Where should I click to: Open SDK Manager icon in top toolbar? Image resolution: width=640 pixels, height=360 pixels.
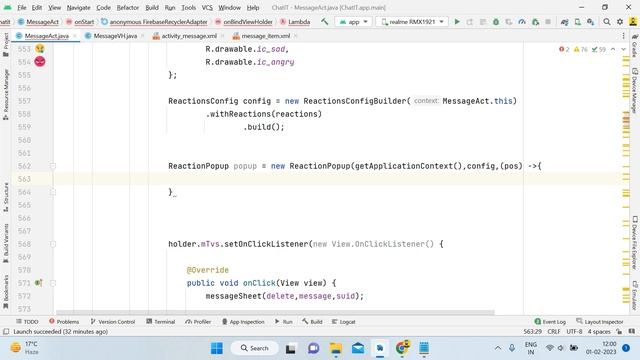click(591, 22)
